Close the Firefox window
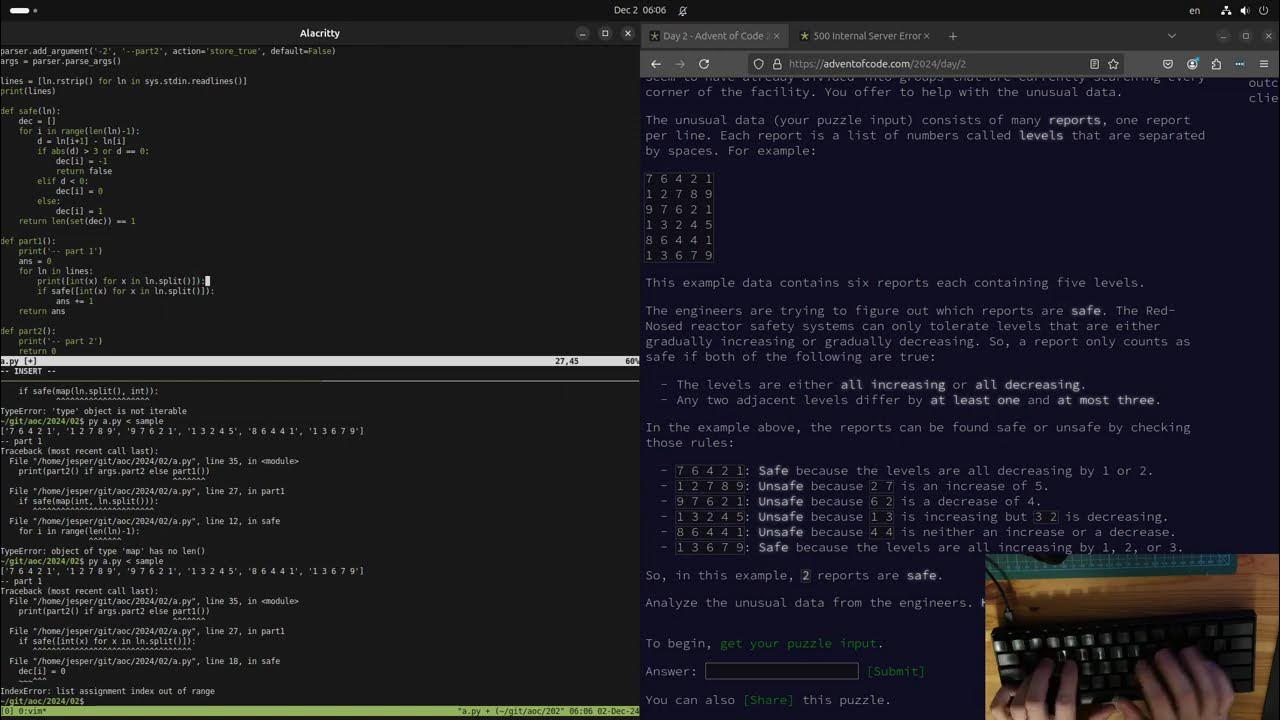The image size is (1280, 720). tap(1268, 36)
